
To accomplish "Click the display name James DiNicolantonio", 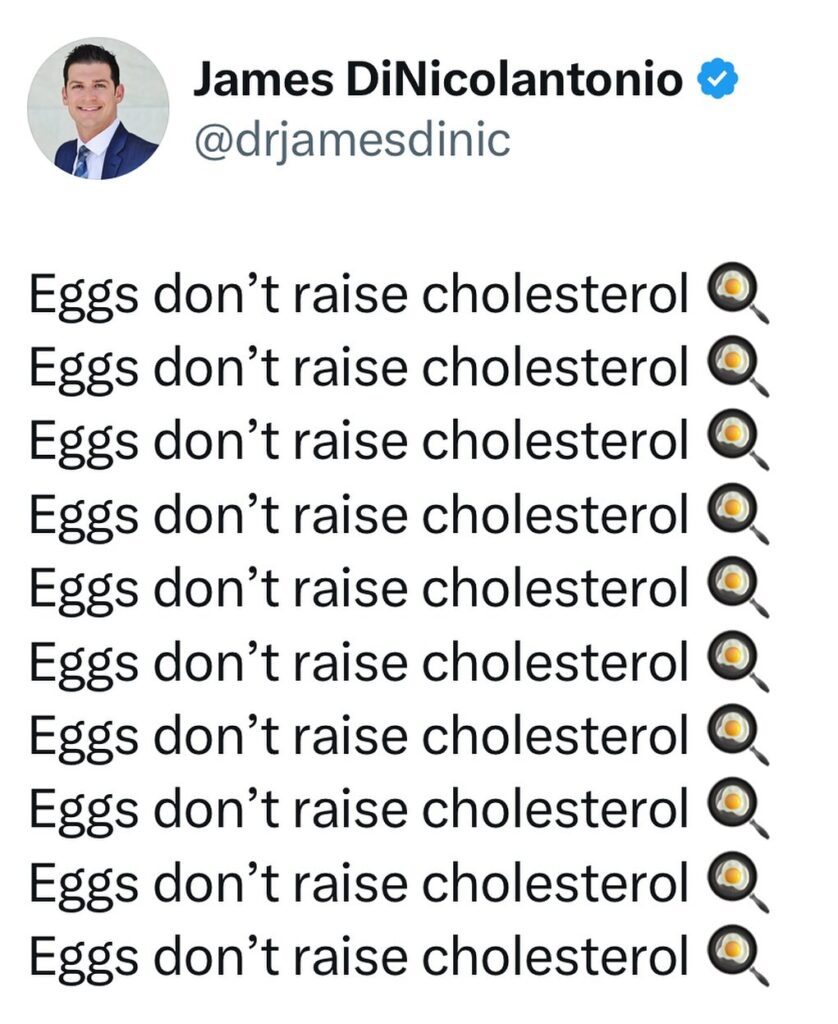I will pyautogui.click(x=438, y=80).
